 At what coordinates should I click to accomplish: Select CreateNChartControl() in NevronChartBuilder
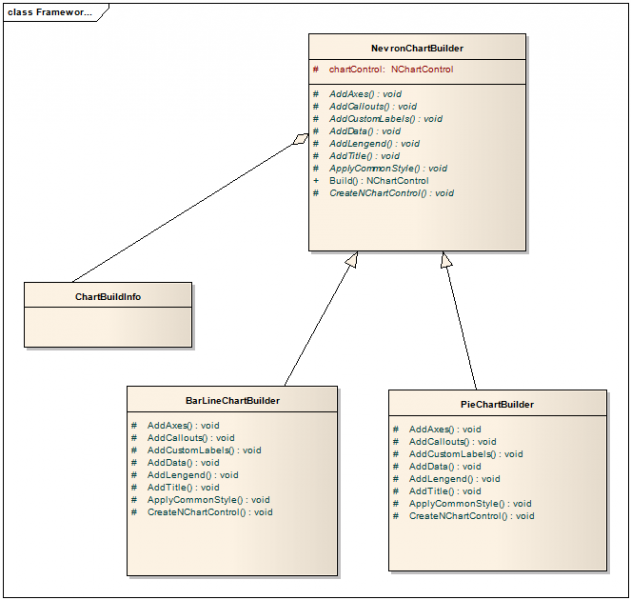coord(391,193)
